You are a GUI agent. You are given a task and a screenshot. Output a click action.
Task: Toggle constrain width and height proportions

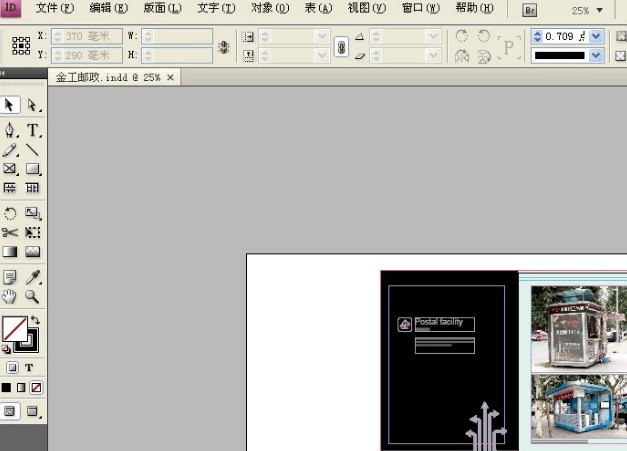click(224, 47)
